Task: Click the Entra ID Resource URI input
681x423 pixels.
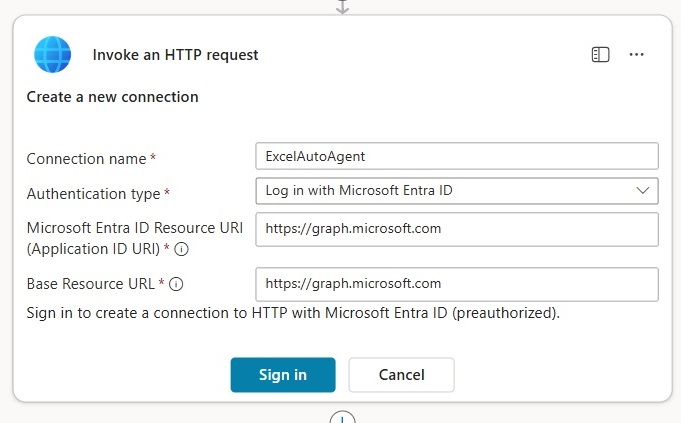Action: (457, 229)
